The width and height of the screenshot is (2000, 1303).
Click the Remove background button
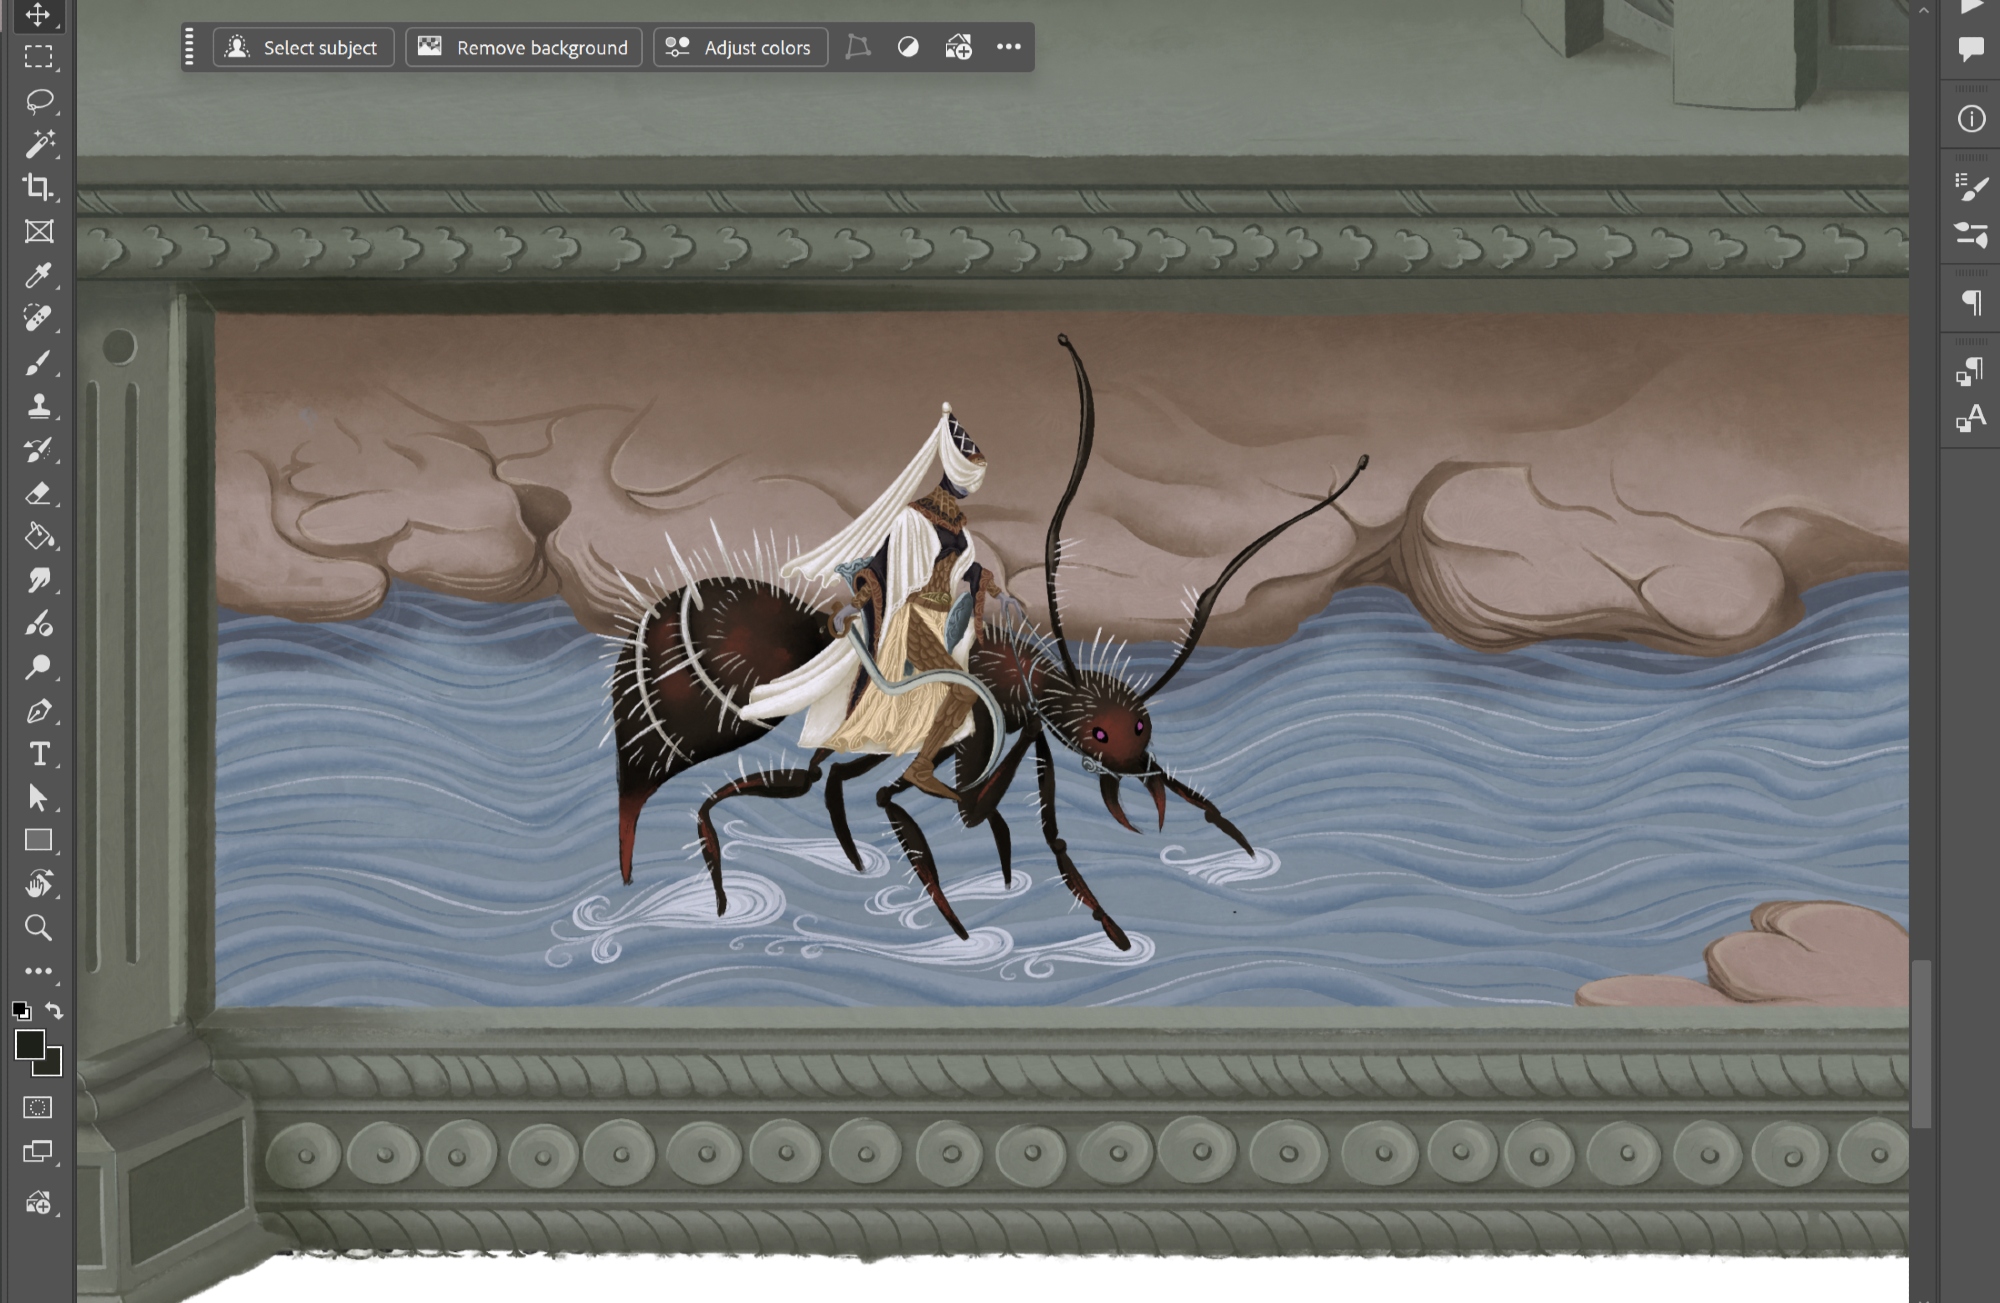pos(523,47)
